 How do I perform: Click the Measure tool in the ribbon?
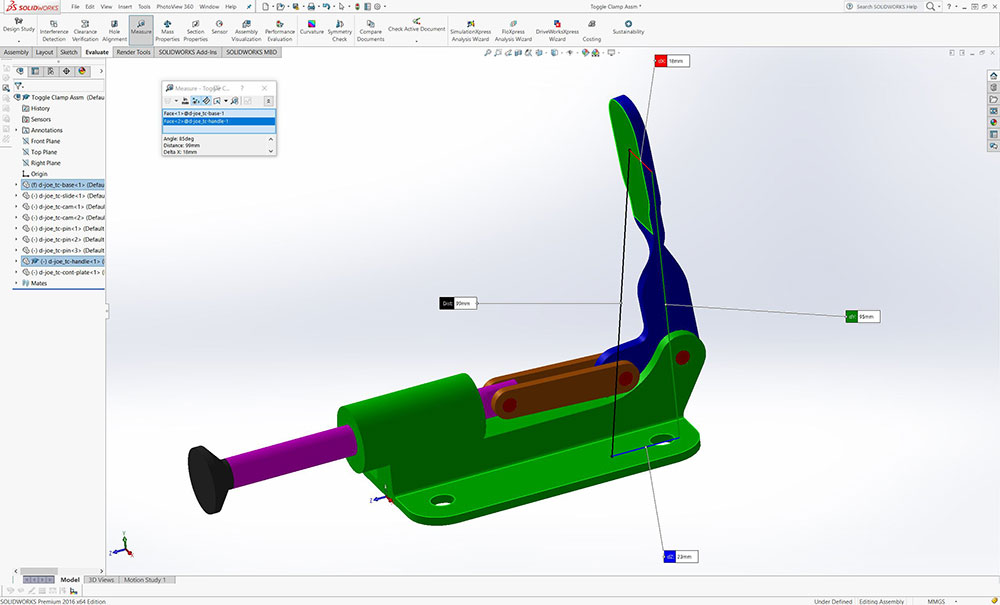pos(141,27)
